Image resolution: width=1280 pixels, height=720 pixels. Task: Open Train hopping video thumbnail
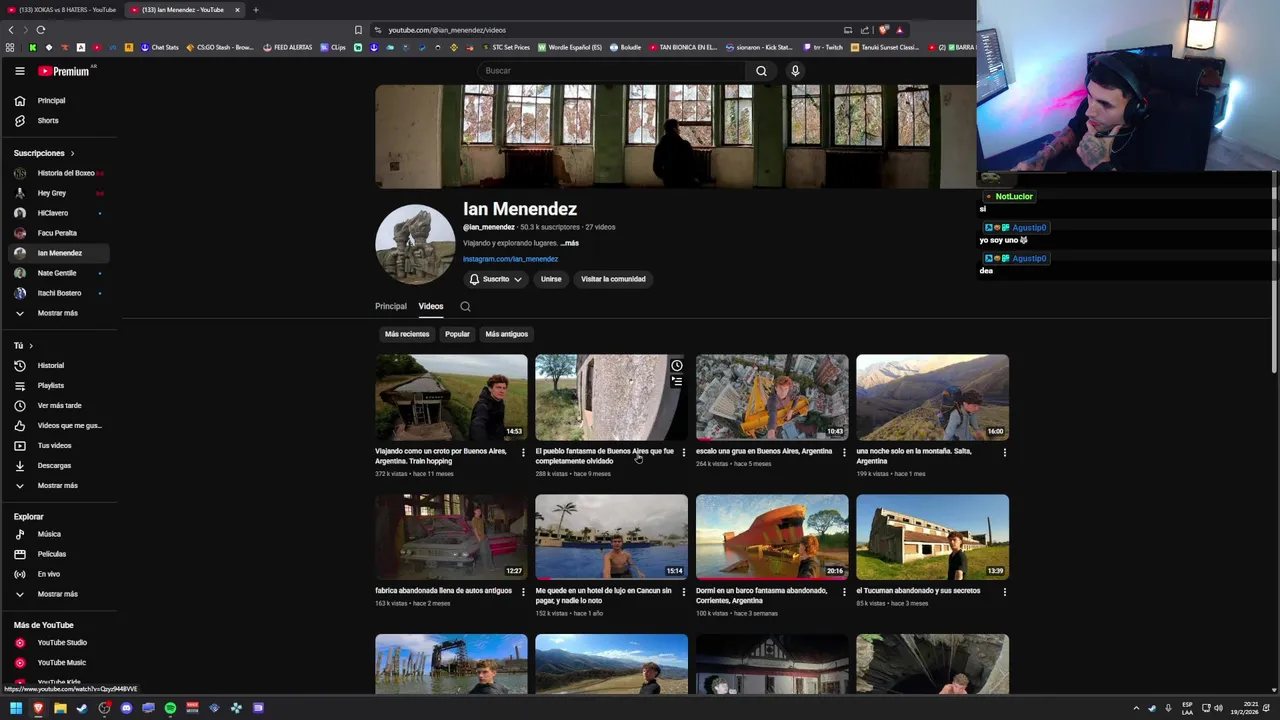[451, 397]
